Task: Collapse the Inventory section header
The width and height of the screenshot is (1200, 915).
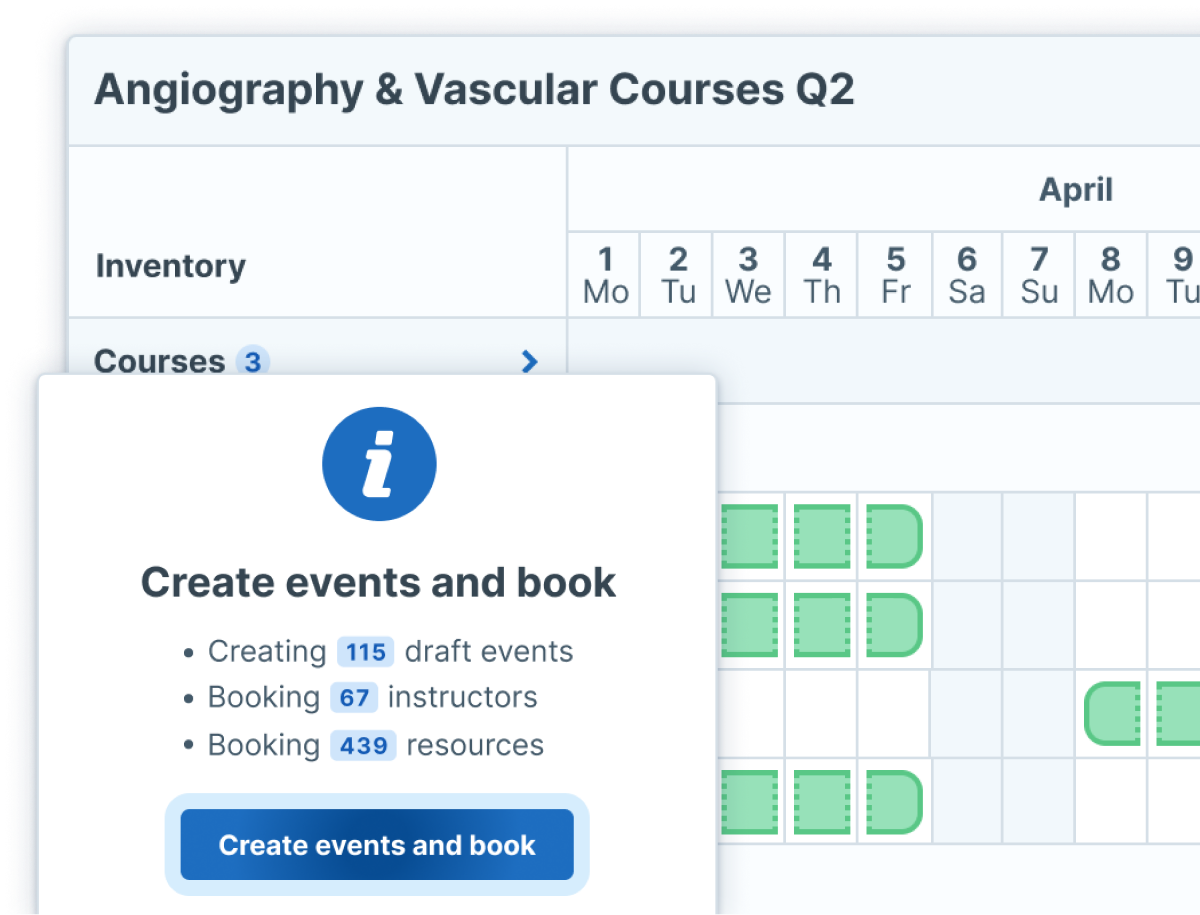Action: (x=170, y=265)
